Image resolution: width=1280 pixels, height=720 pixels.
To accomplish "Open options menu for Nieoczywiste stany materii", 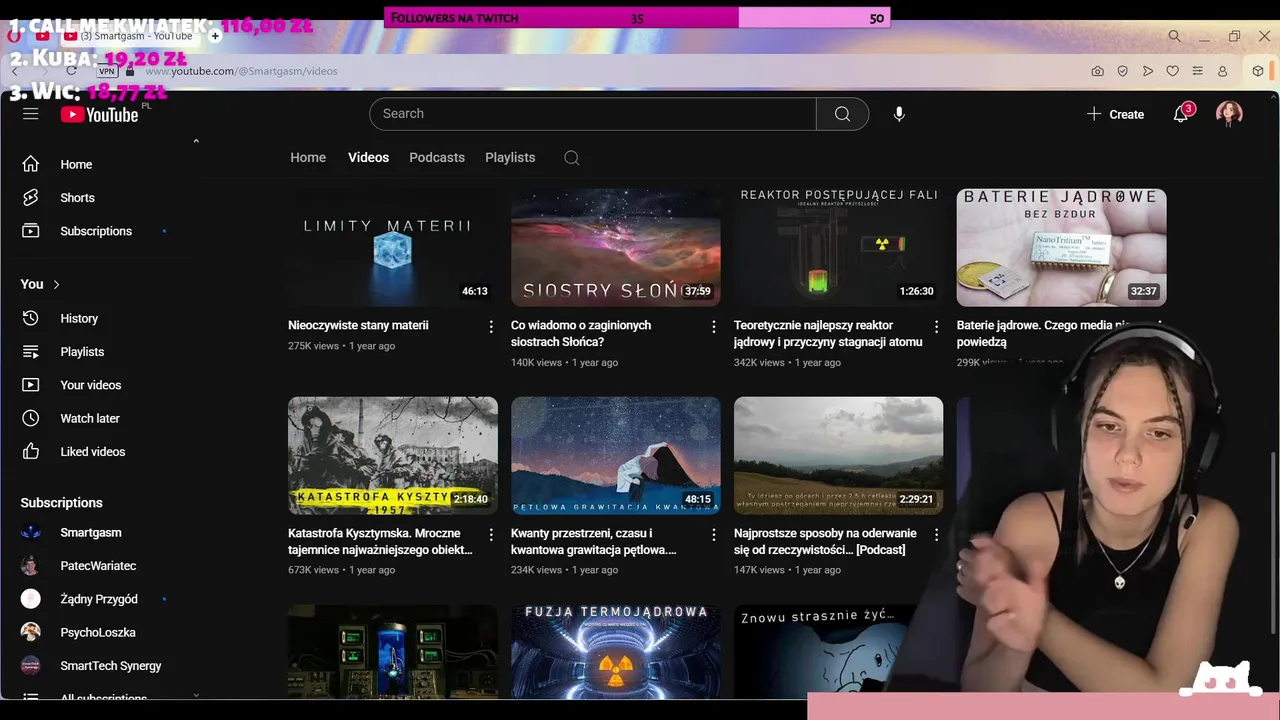I will (491, 326).
